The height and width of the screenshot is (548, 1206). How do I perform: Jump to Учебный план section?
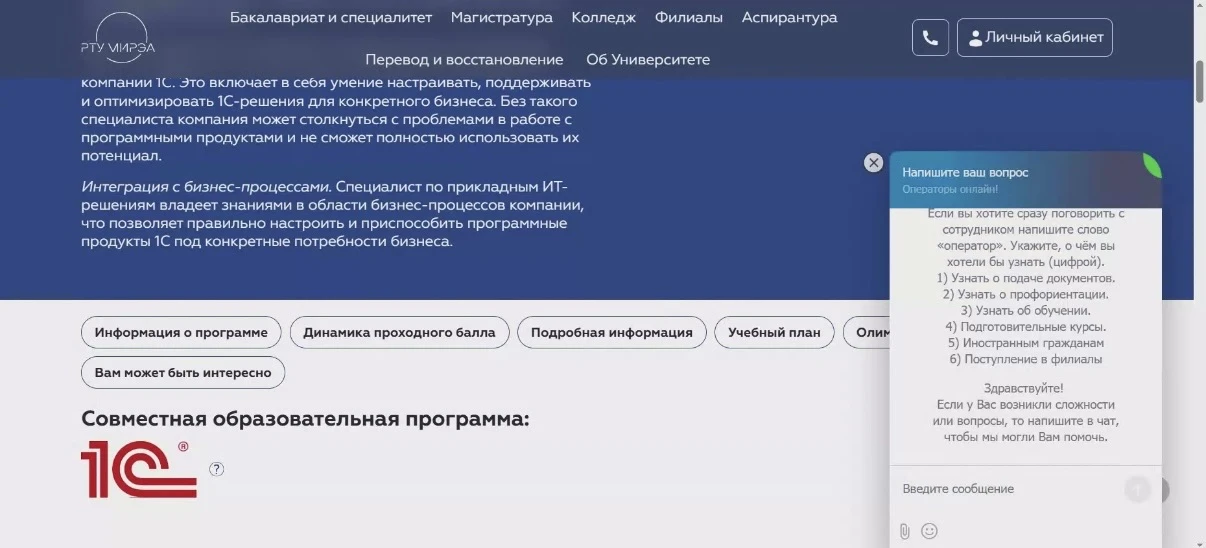774,333
